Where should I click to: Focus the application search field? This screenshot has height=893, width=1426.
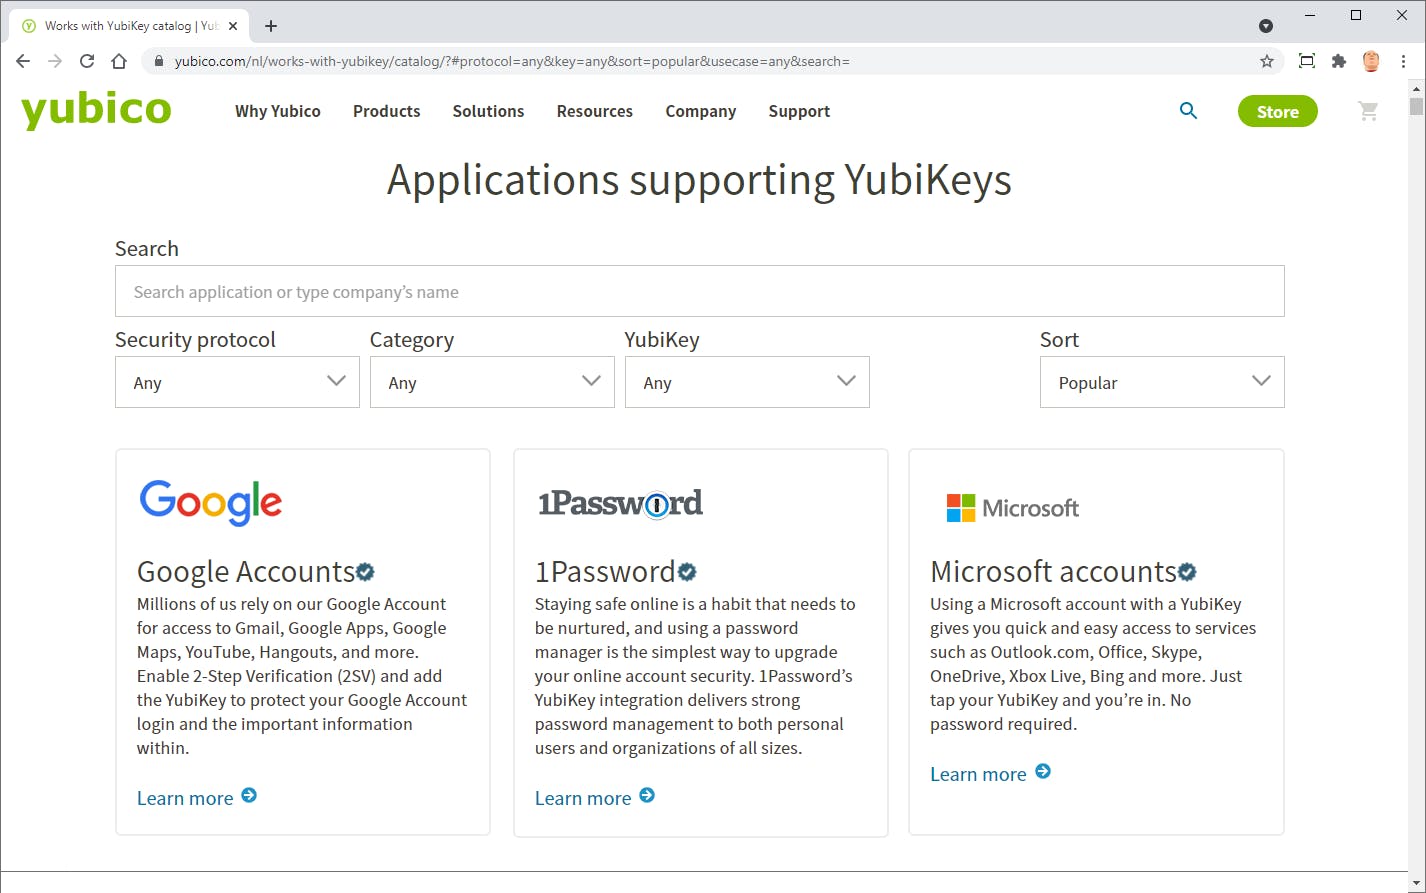click(x=699, y=291)
